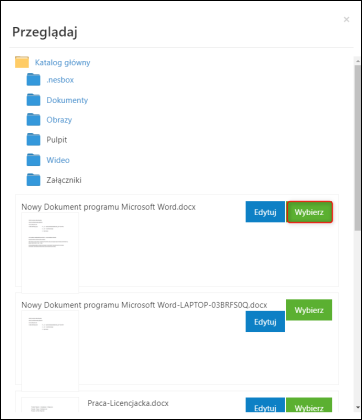Close the Przeglądaj dialog
362x420 pixels.
[x=346, y=20]
